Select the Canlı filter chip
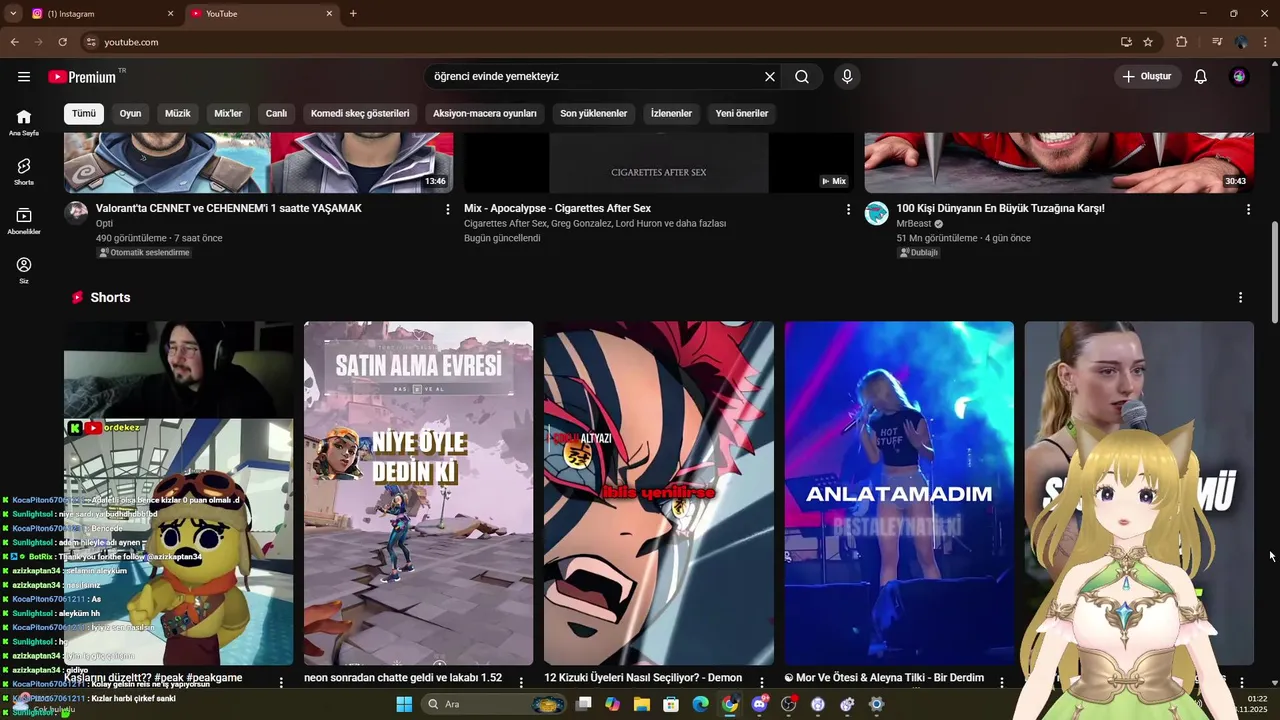Image resolution: width=1280 pixels, height=720 pixels. point(276,113)
